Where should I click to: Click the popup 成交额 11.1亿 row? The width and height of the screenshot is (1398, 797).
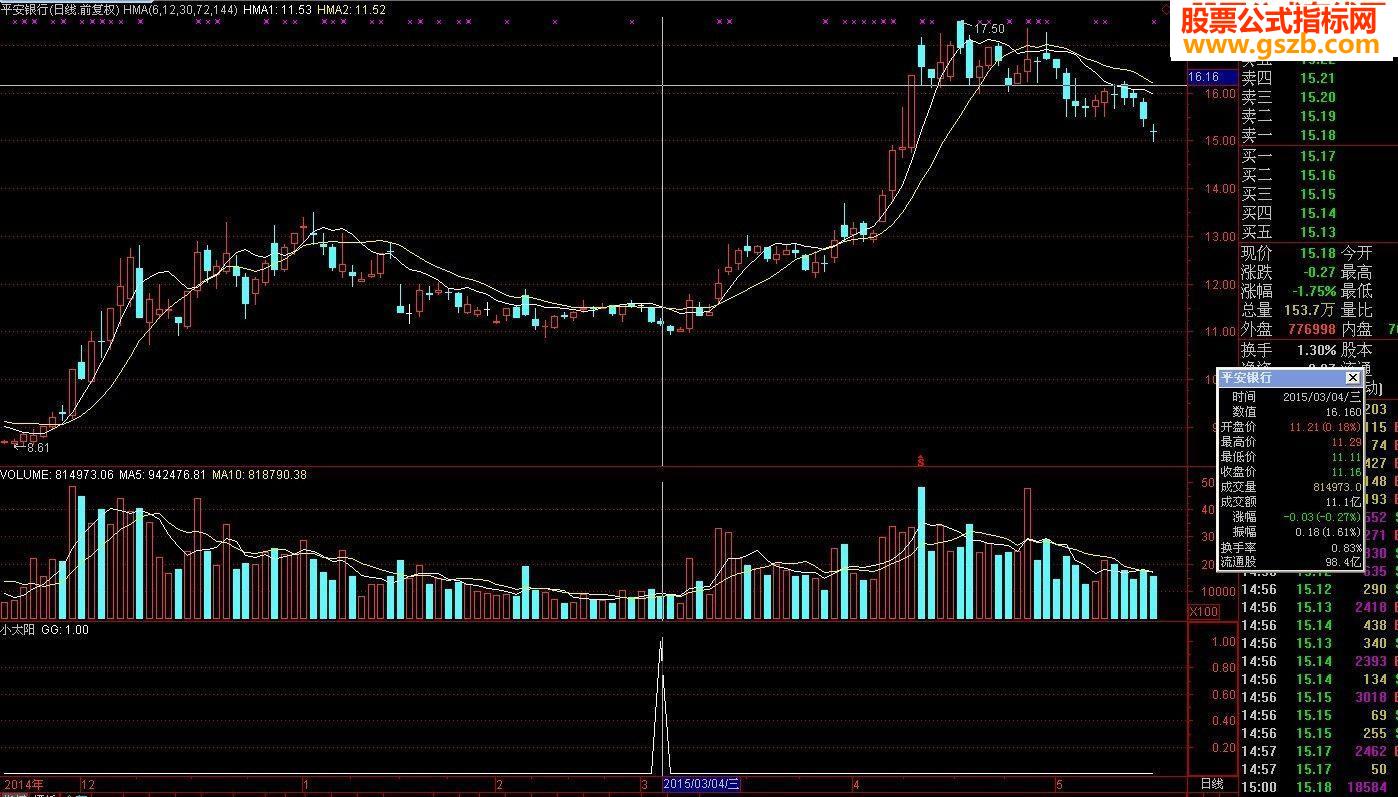pos(1290,502)
